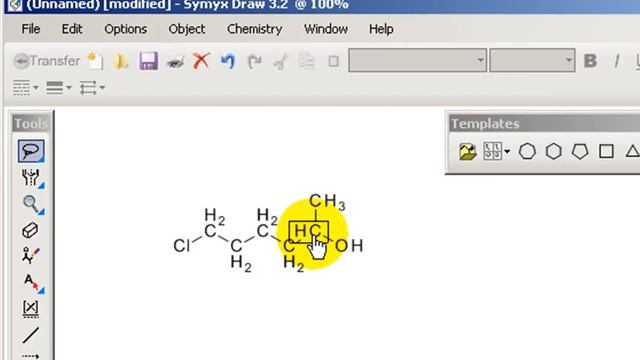Open the font name combo box
Screen dimensions: 640x360
(418, 60)
